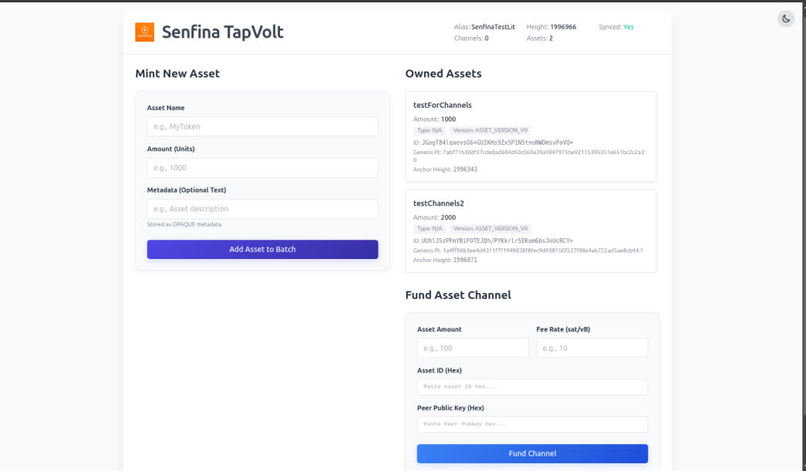Viewport: 806px width, 471px height.
Task: Click the Fund Channel button
Action: (532, 454)
